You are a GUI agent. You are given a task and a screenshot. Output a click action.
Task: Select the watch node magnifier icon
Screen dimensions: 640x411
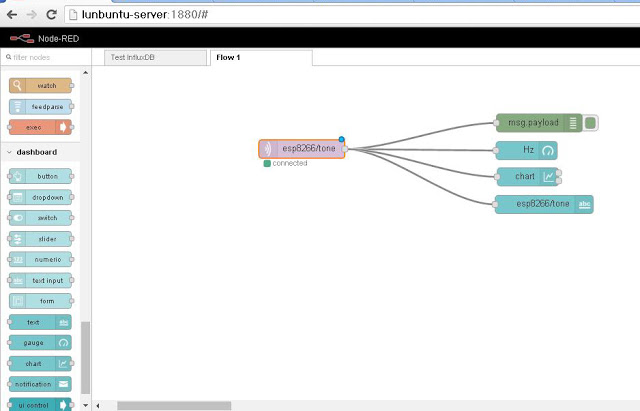coord(17,86)
